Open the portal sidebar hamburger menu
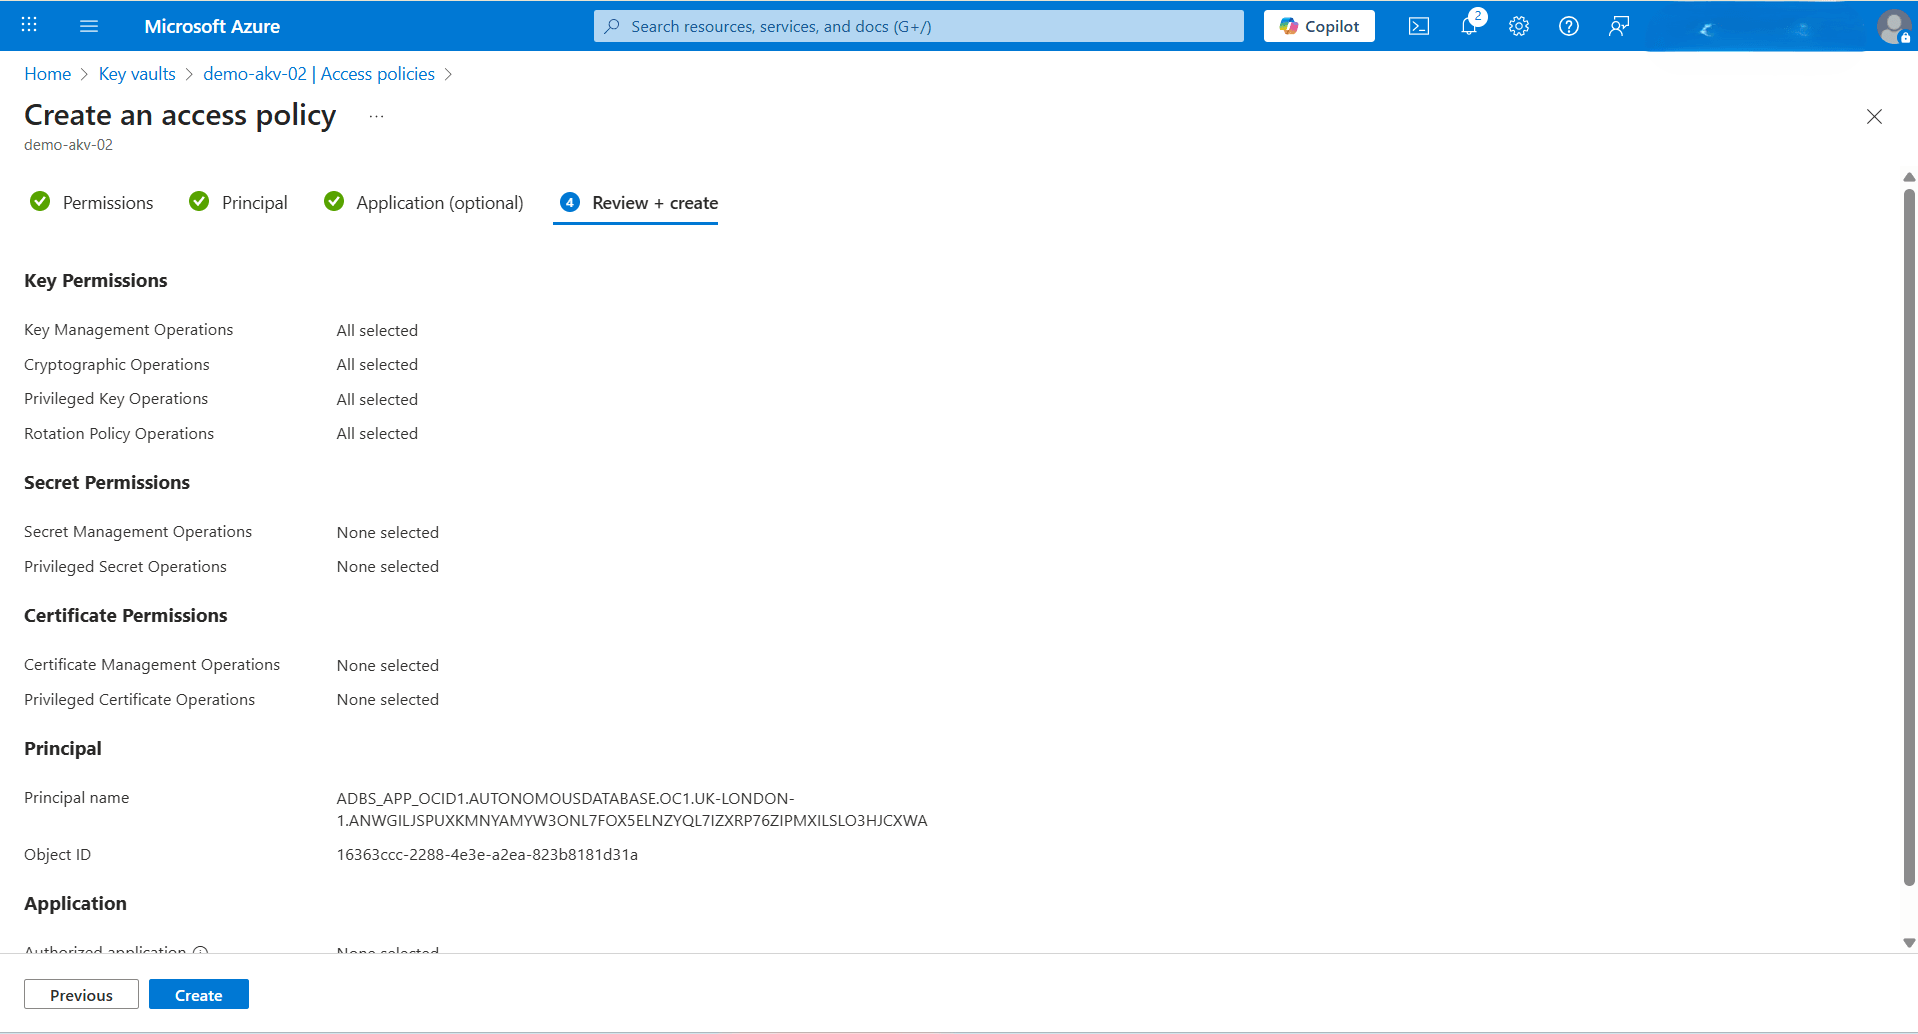The image size is (1918, 1034). tap(89, 26)
